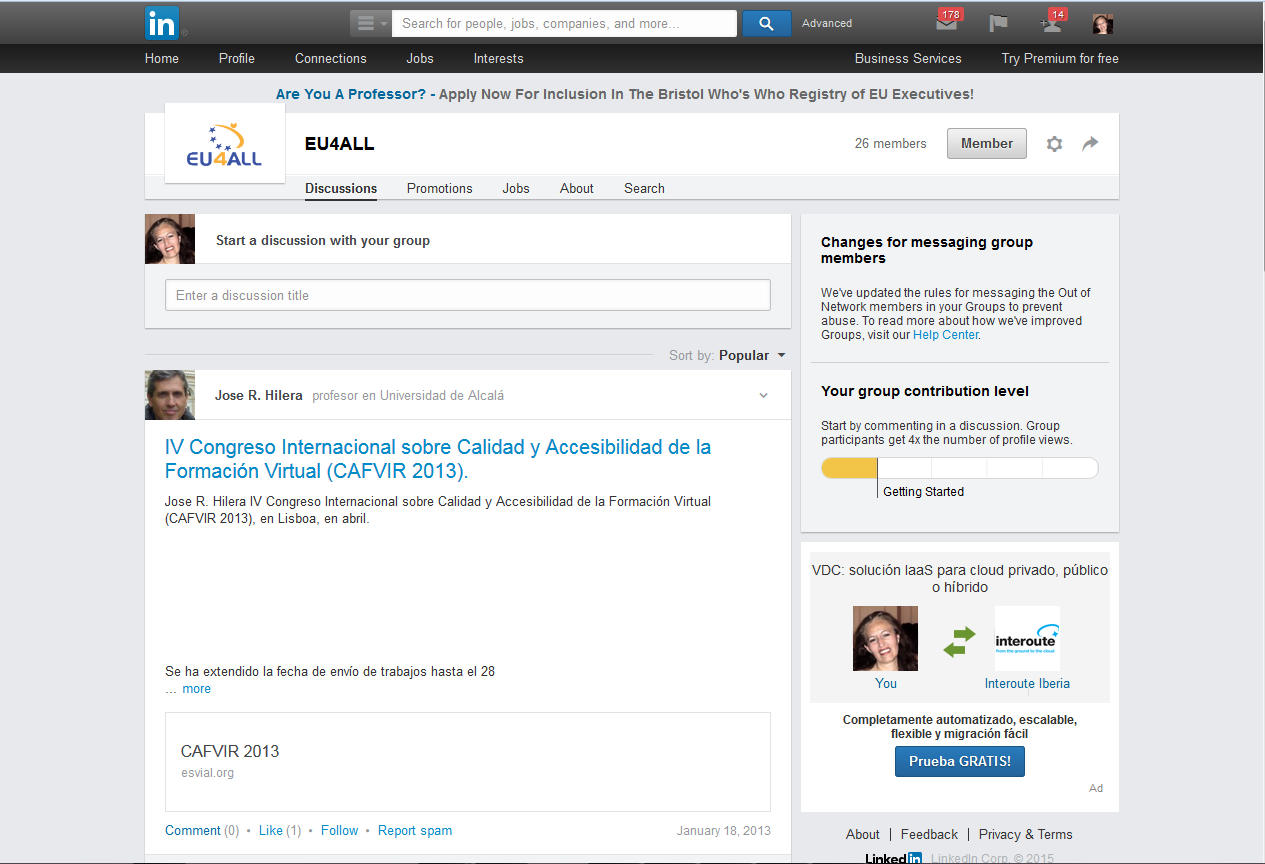The image size is (1265, 864).
Task: Click the Getting Started level label
Action: pos(923,492)
